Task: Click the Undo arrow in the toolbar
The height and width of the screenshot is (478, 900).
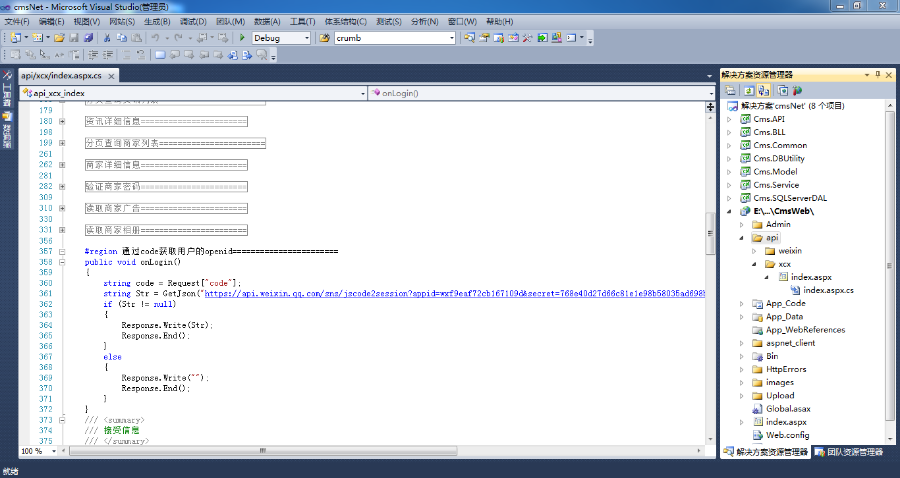Action: point(156,38)
